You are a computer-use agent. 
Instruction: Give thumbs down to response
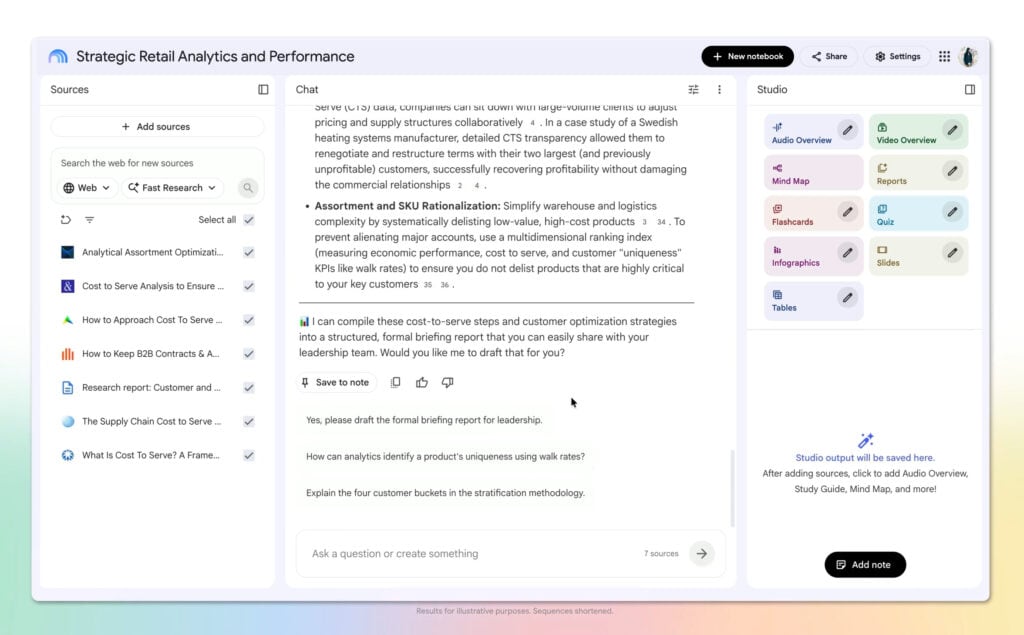click(447, 382)
